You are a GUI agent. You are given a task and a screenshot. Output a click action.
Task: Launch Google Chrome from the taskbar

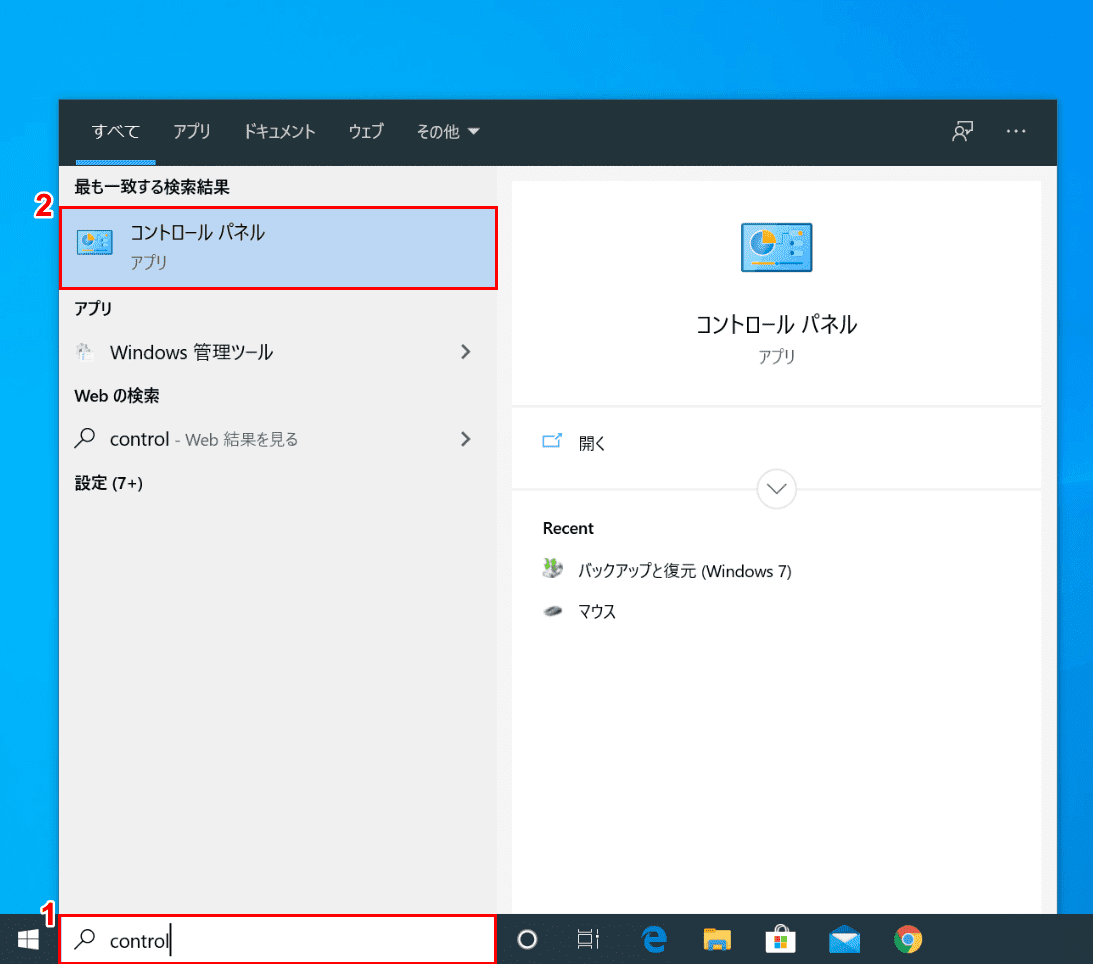908,940
